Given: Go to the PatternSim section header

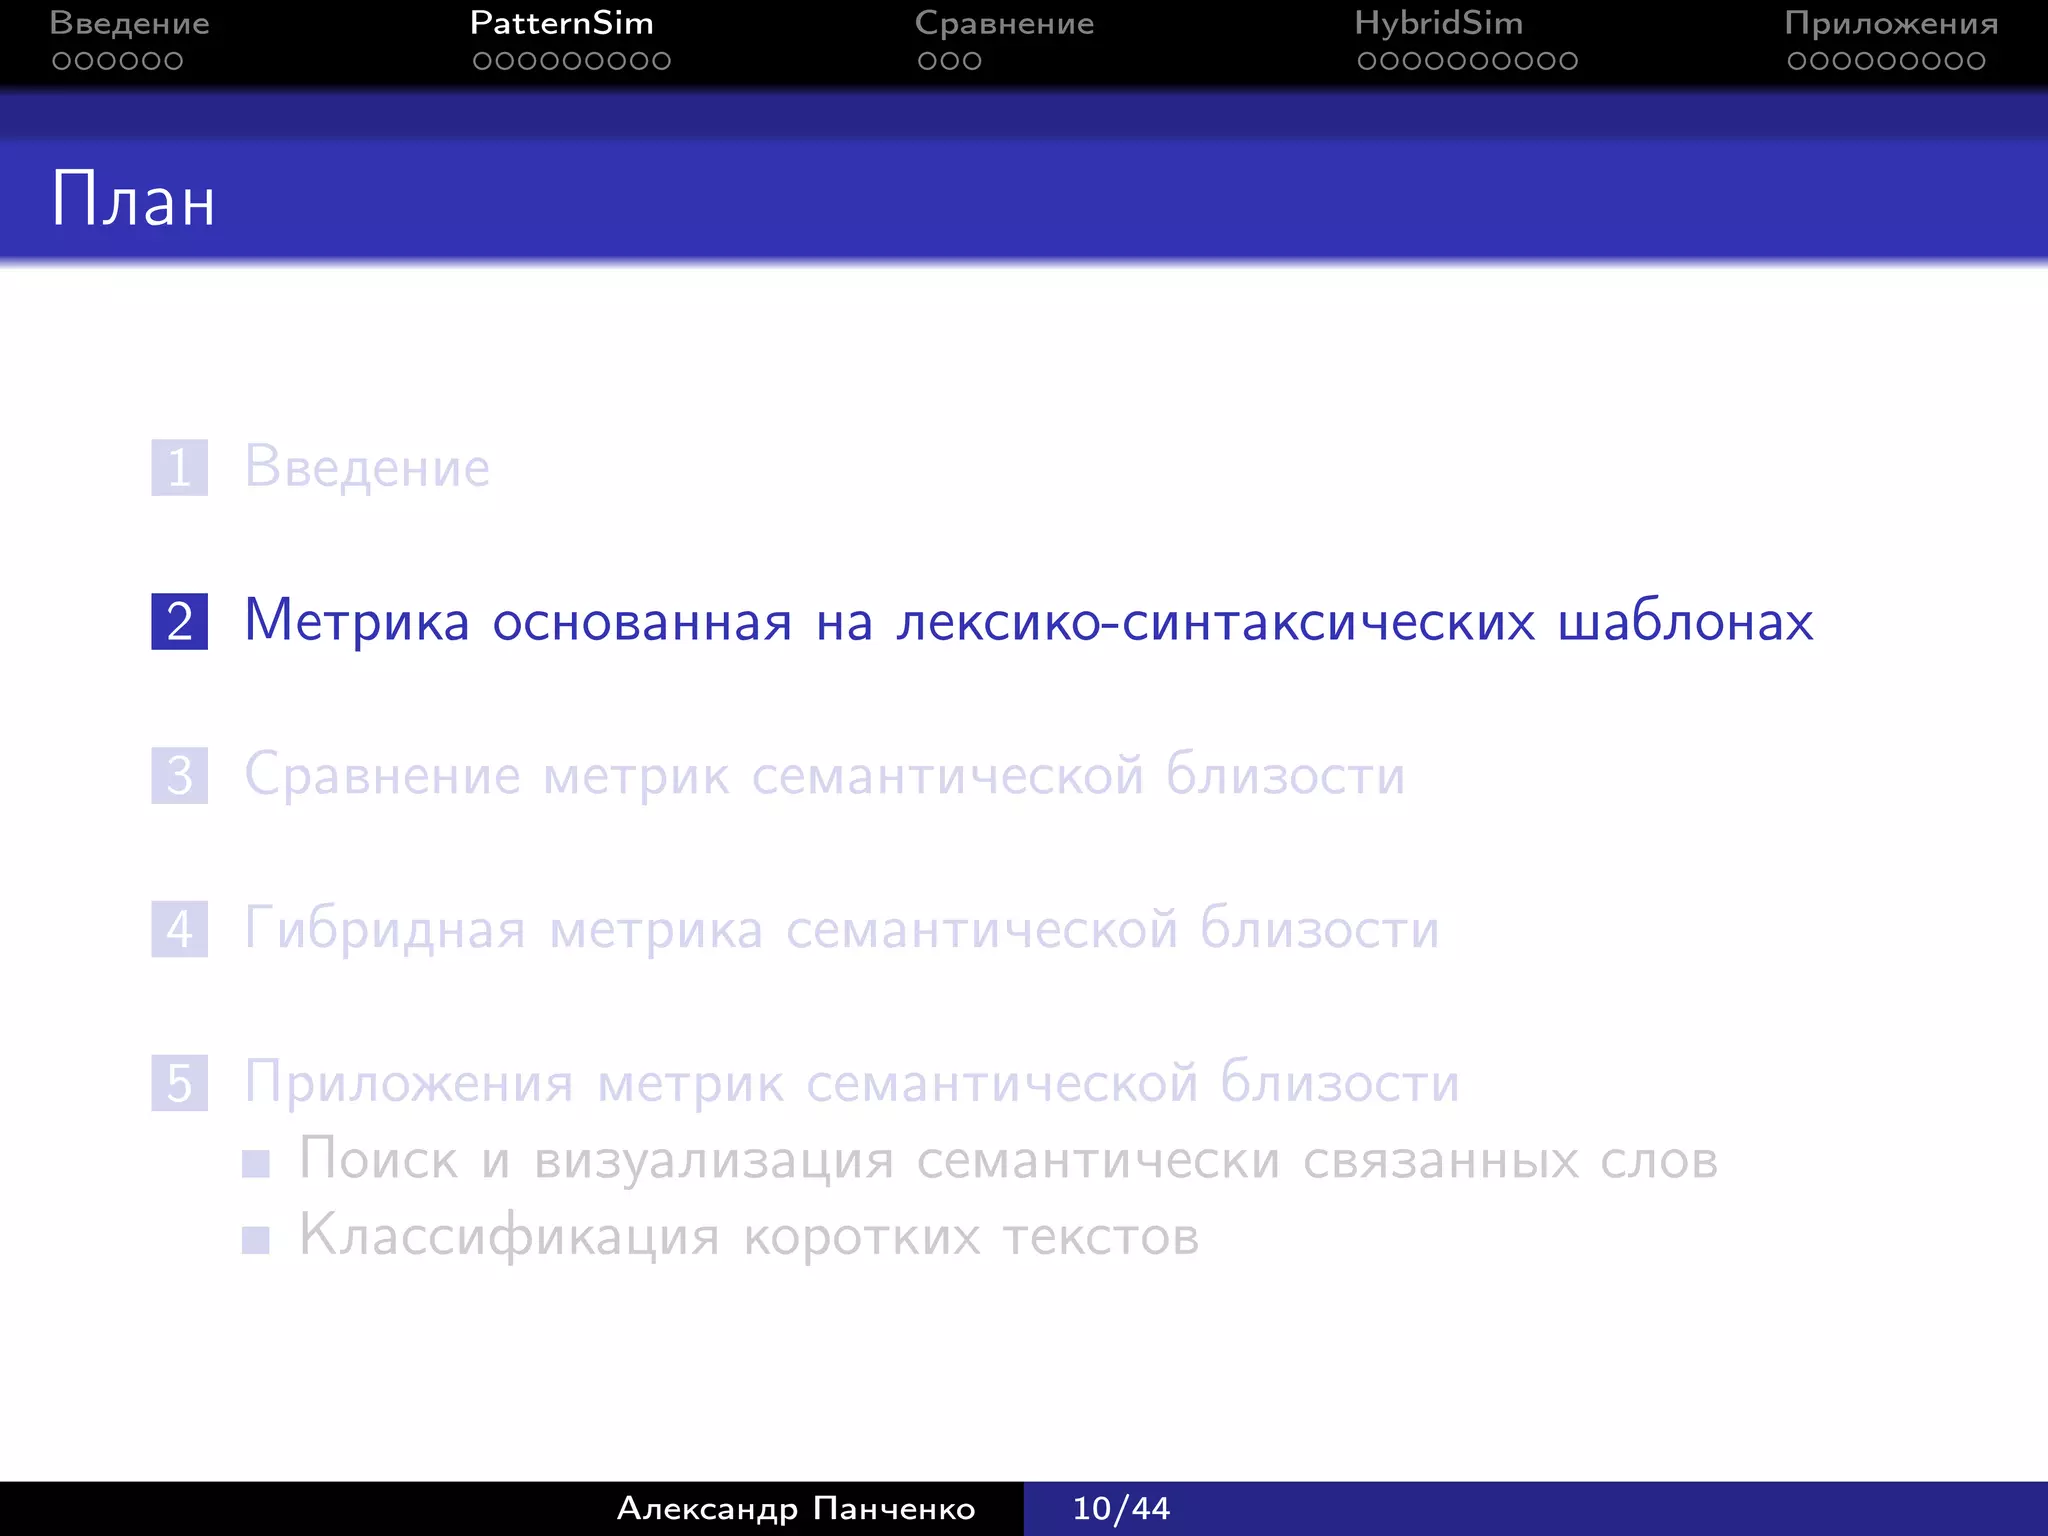Looking at the screenshot, I should 562,23.
